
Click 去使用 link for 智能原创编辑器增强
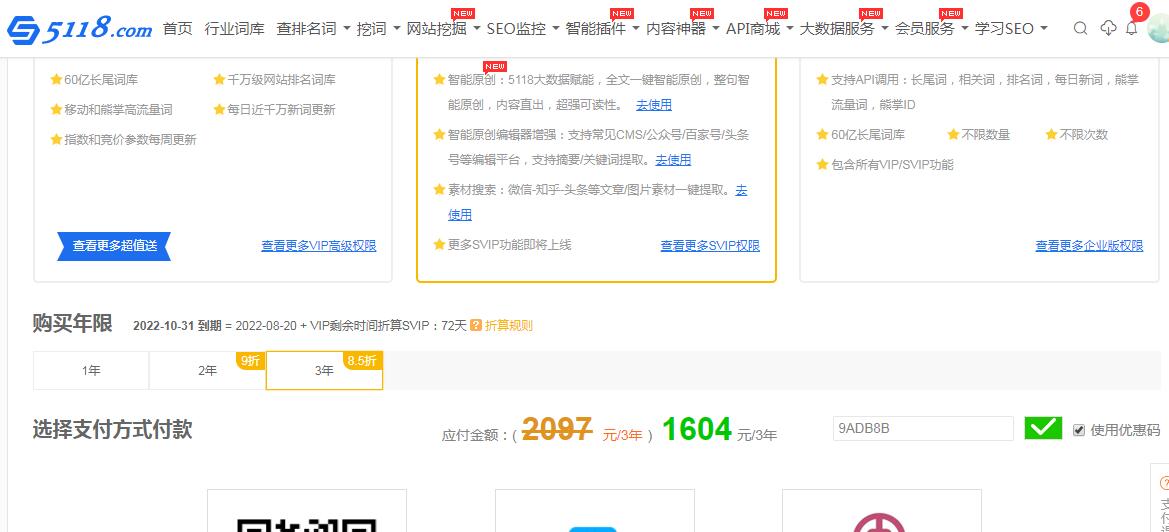coord(673,159)
